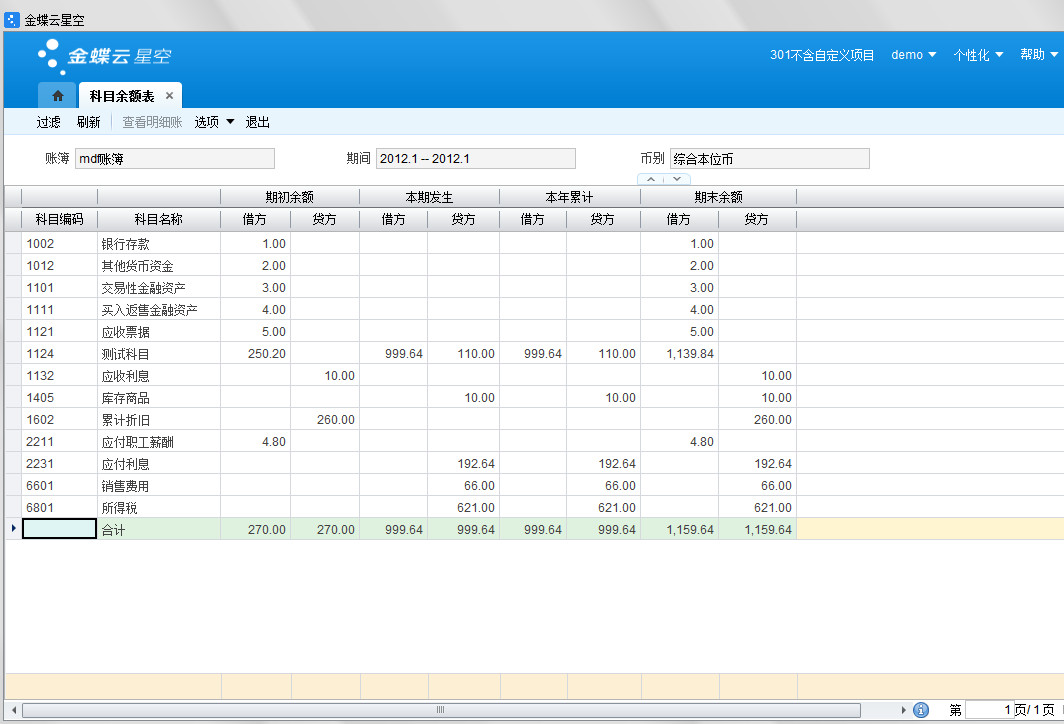The height and width of the screenshot is (724, 1064).
Task: Click the horizontal scrollbar thumb
Action: point(440,710)
